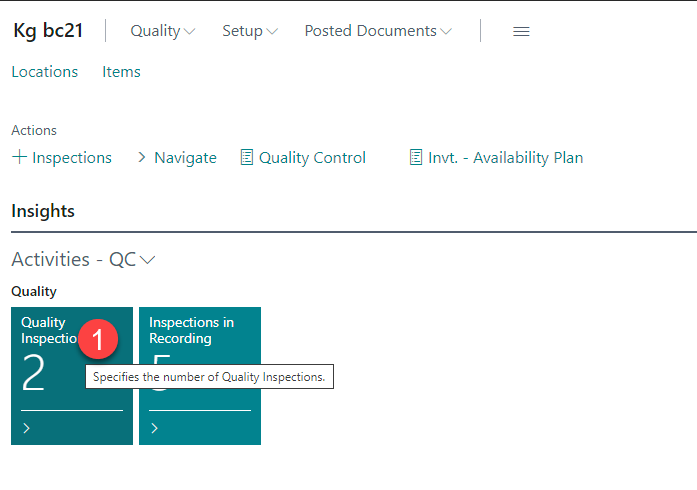Click the report icon beside Invt. - Availability Plan
The width and height of the screenshot is (697, 490).
(x=416, y=158)
